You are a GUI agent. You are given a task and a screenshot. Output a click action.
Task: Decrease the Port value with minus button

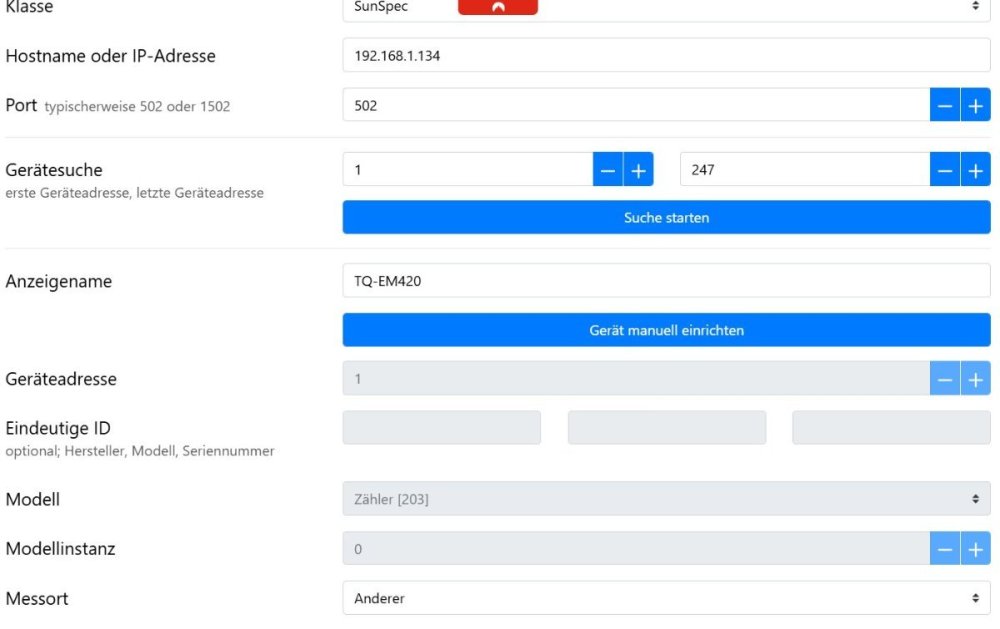[x=945, y=105]
